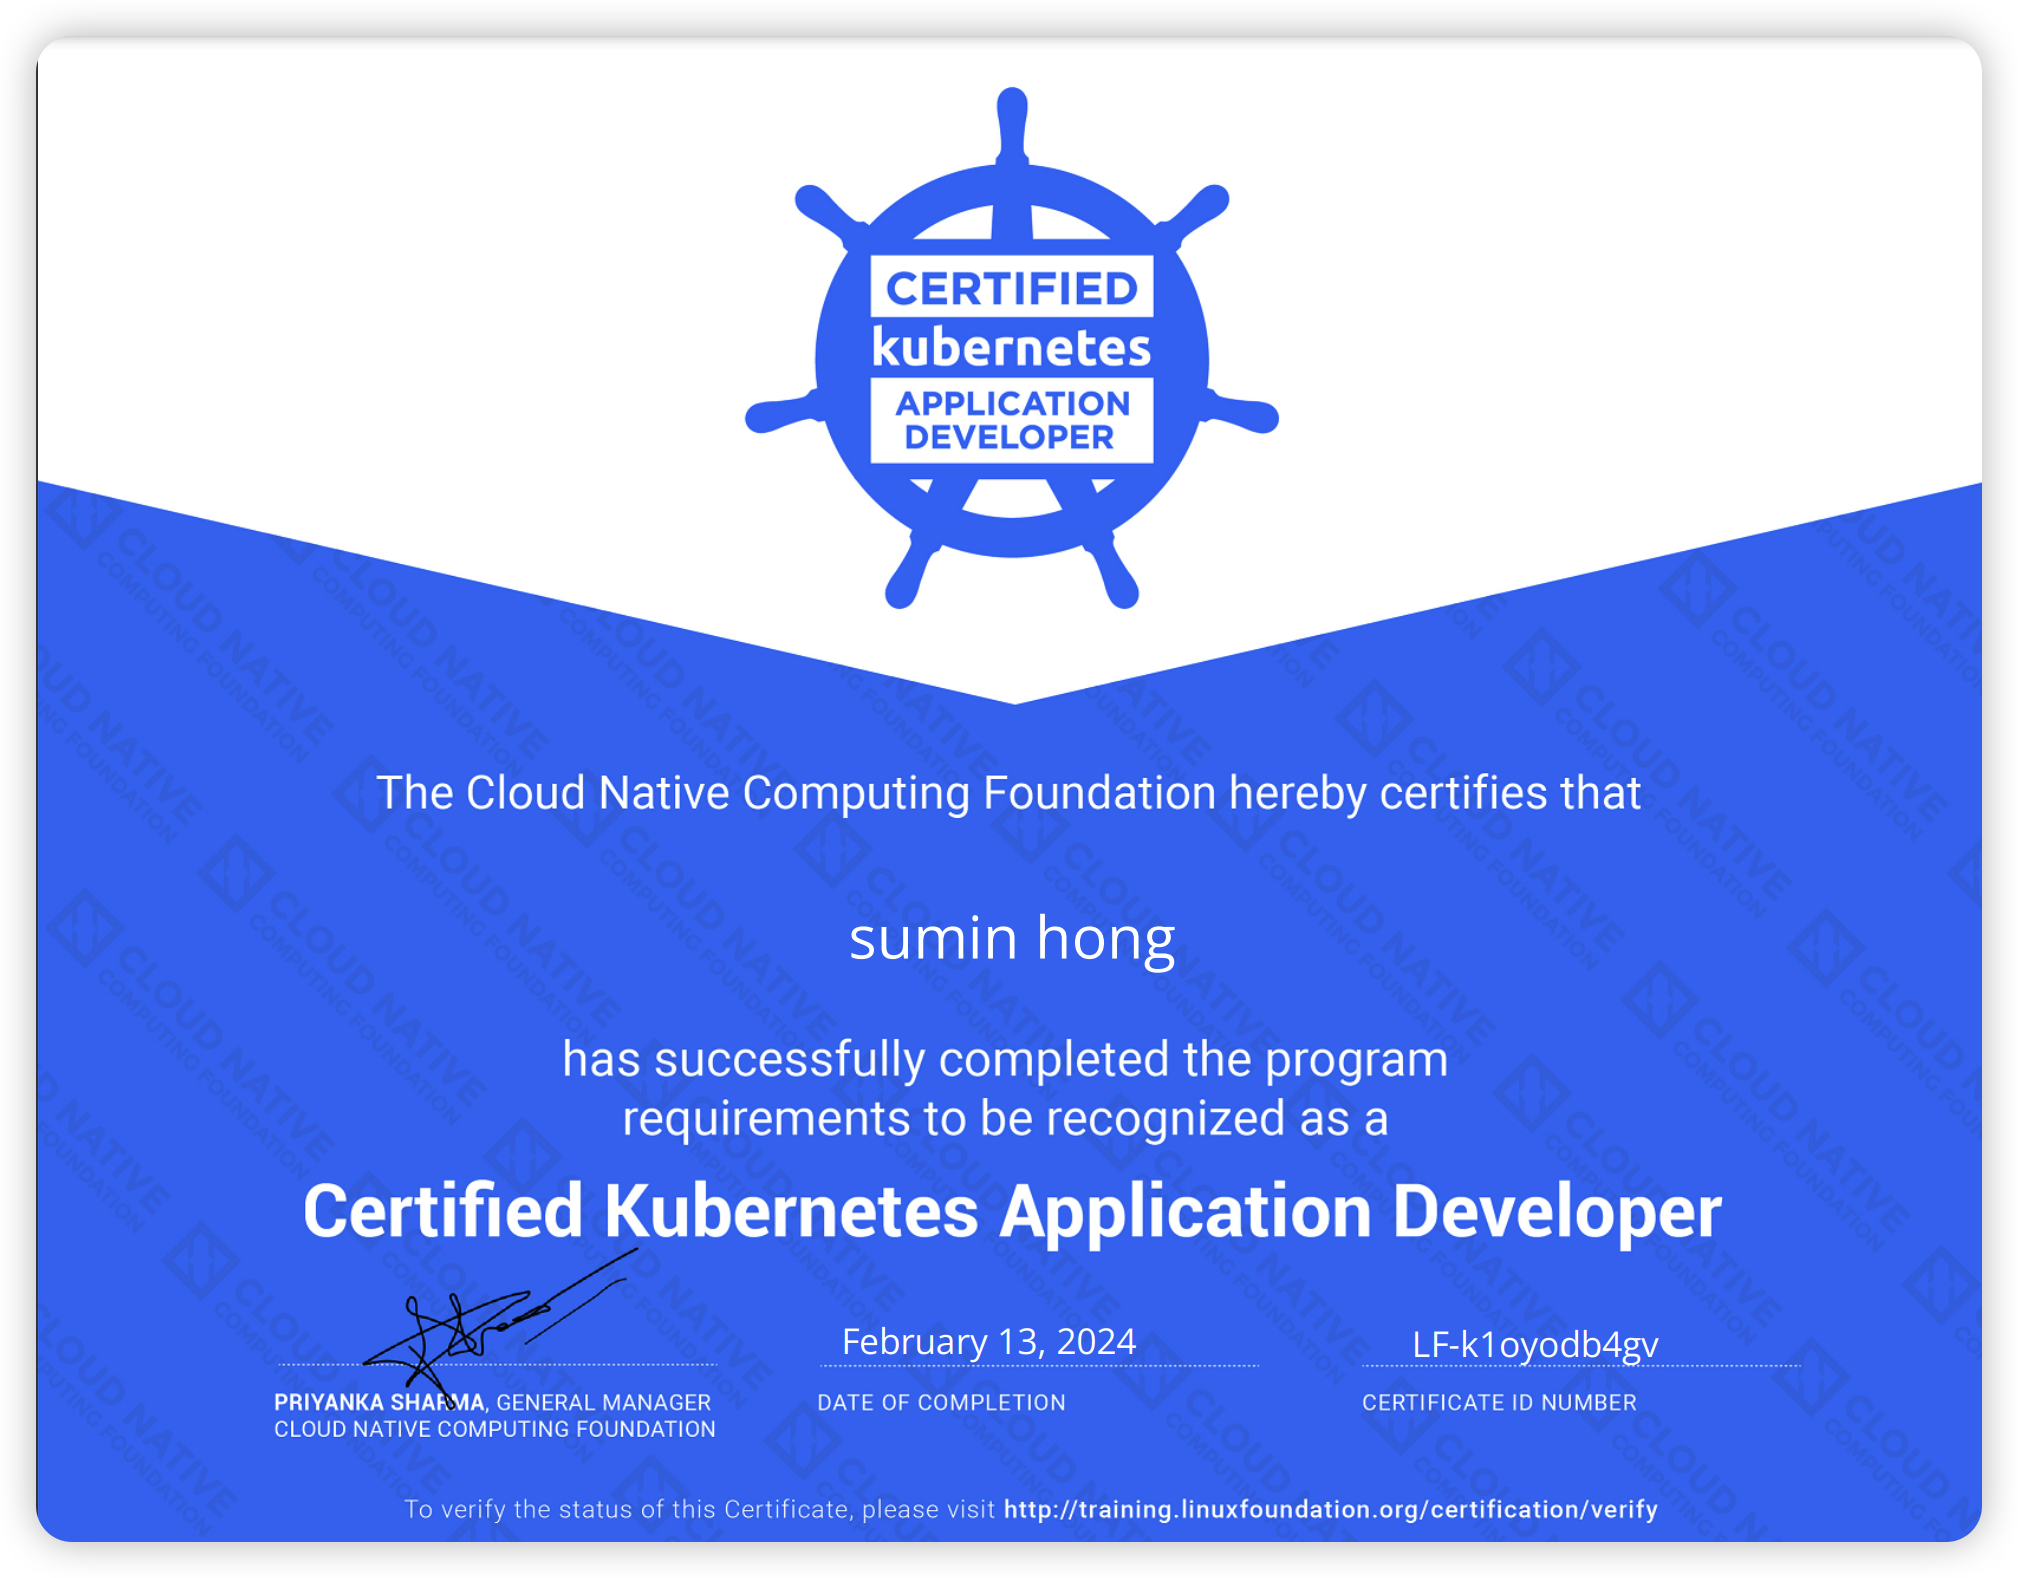This screenshot has height=1578, width=2018.
Task: Click the date February 13, 2024
Action: point(988,1341)
